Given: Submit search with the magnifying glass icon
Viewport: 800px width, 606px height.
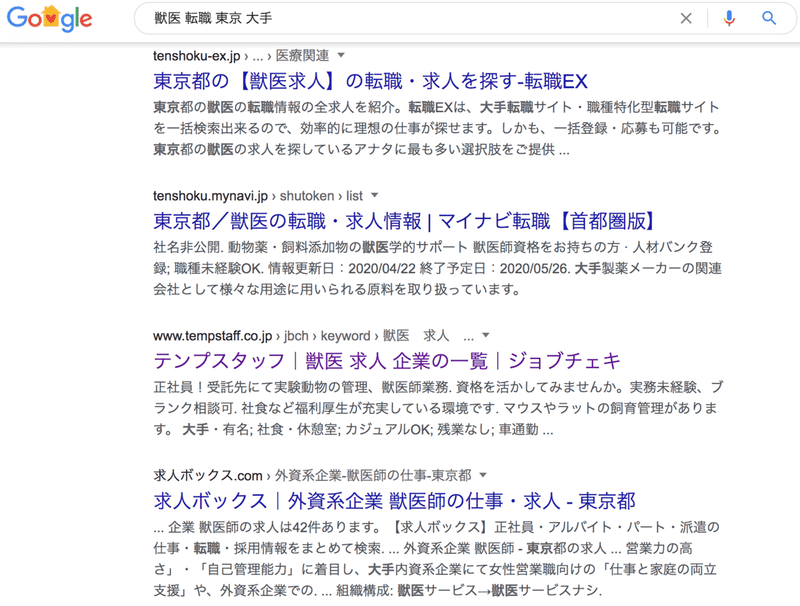Looking at the screenshot, I should [769, 18].
